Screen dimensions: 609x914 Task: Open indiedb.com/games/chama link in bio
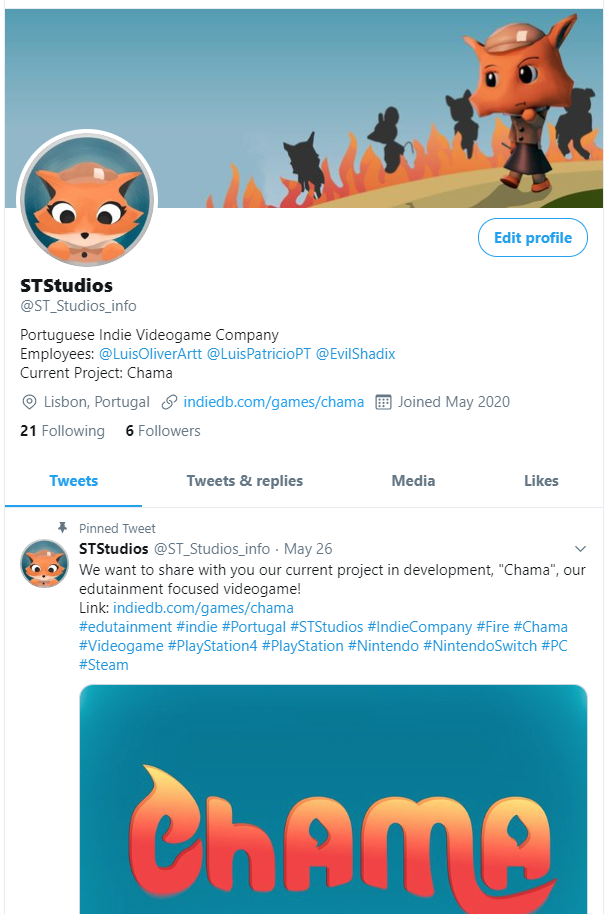[273, 402]
